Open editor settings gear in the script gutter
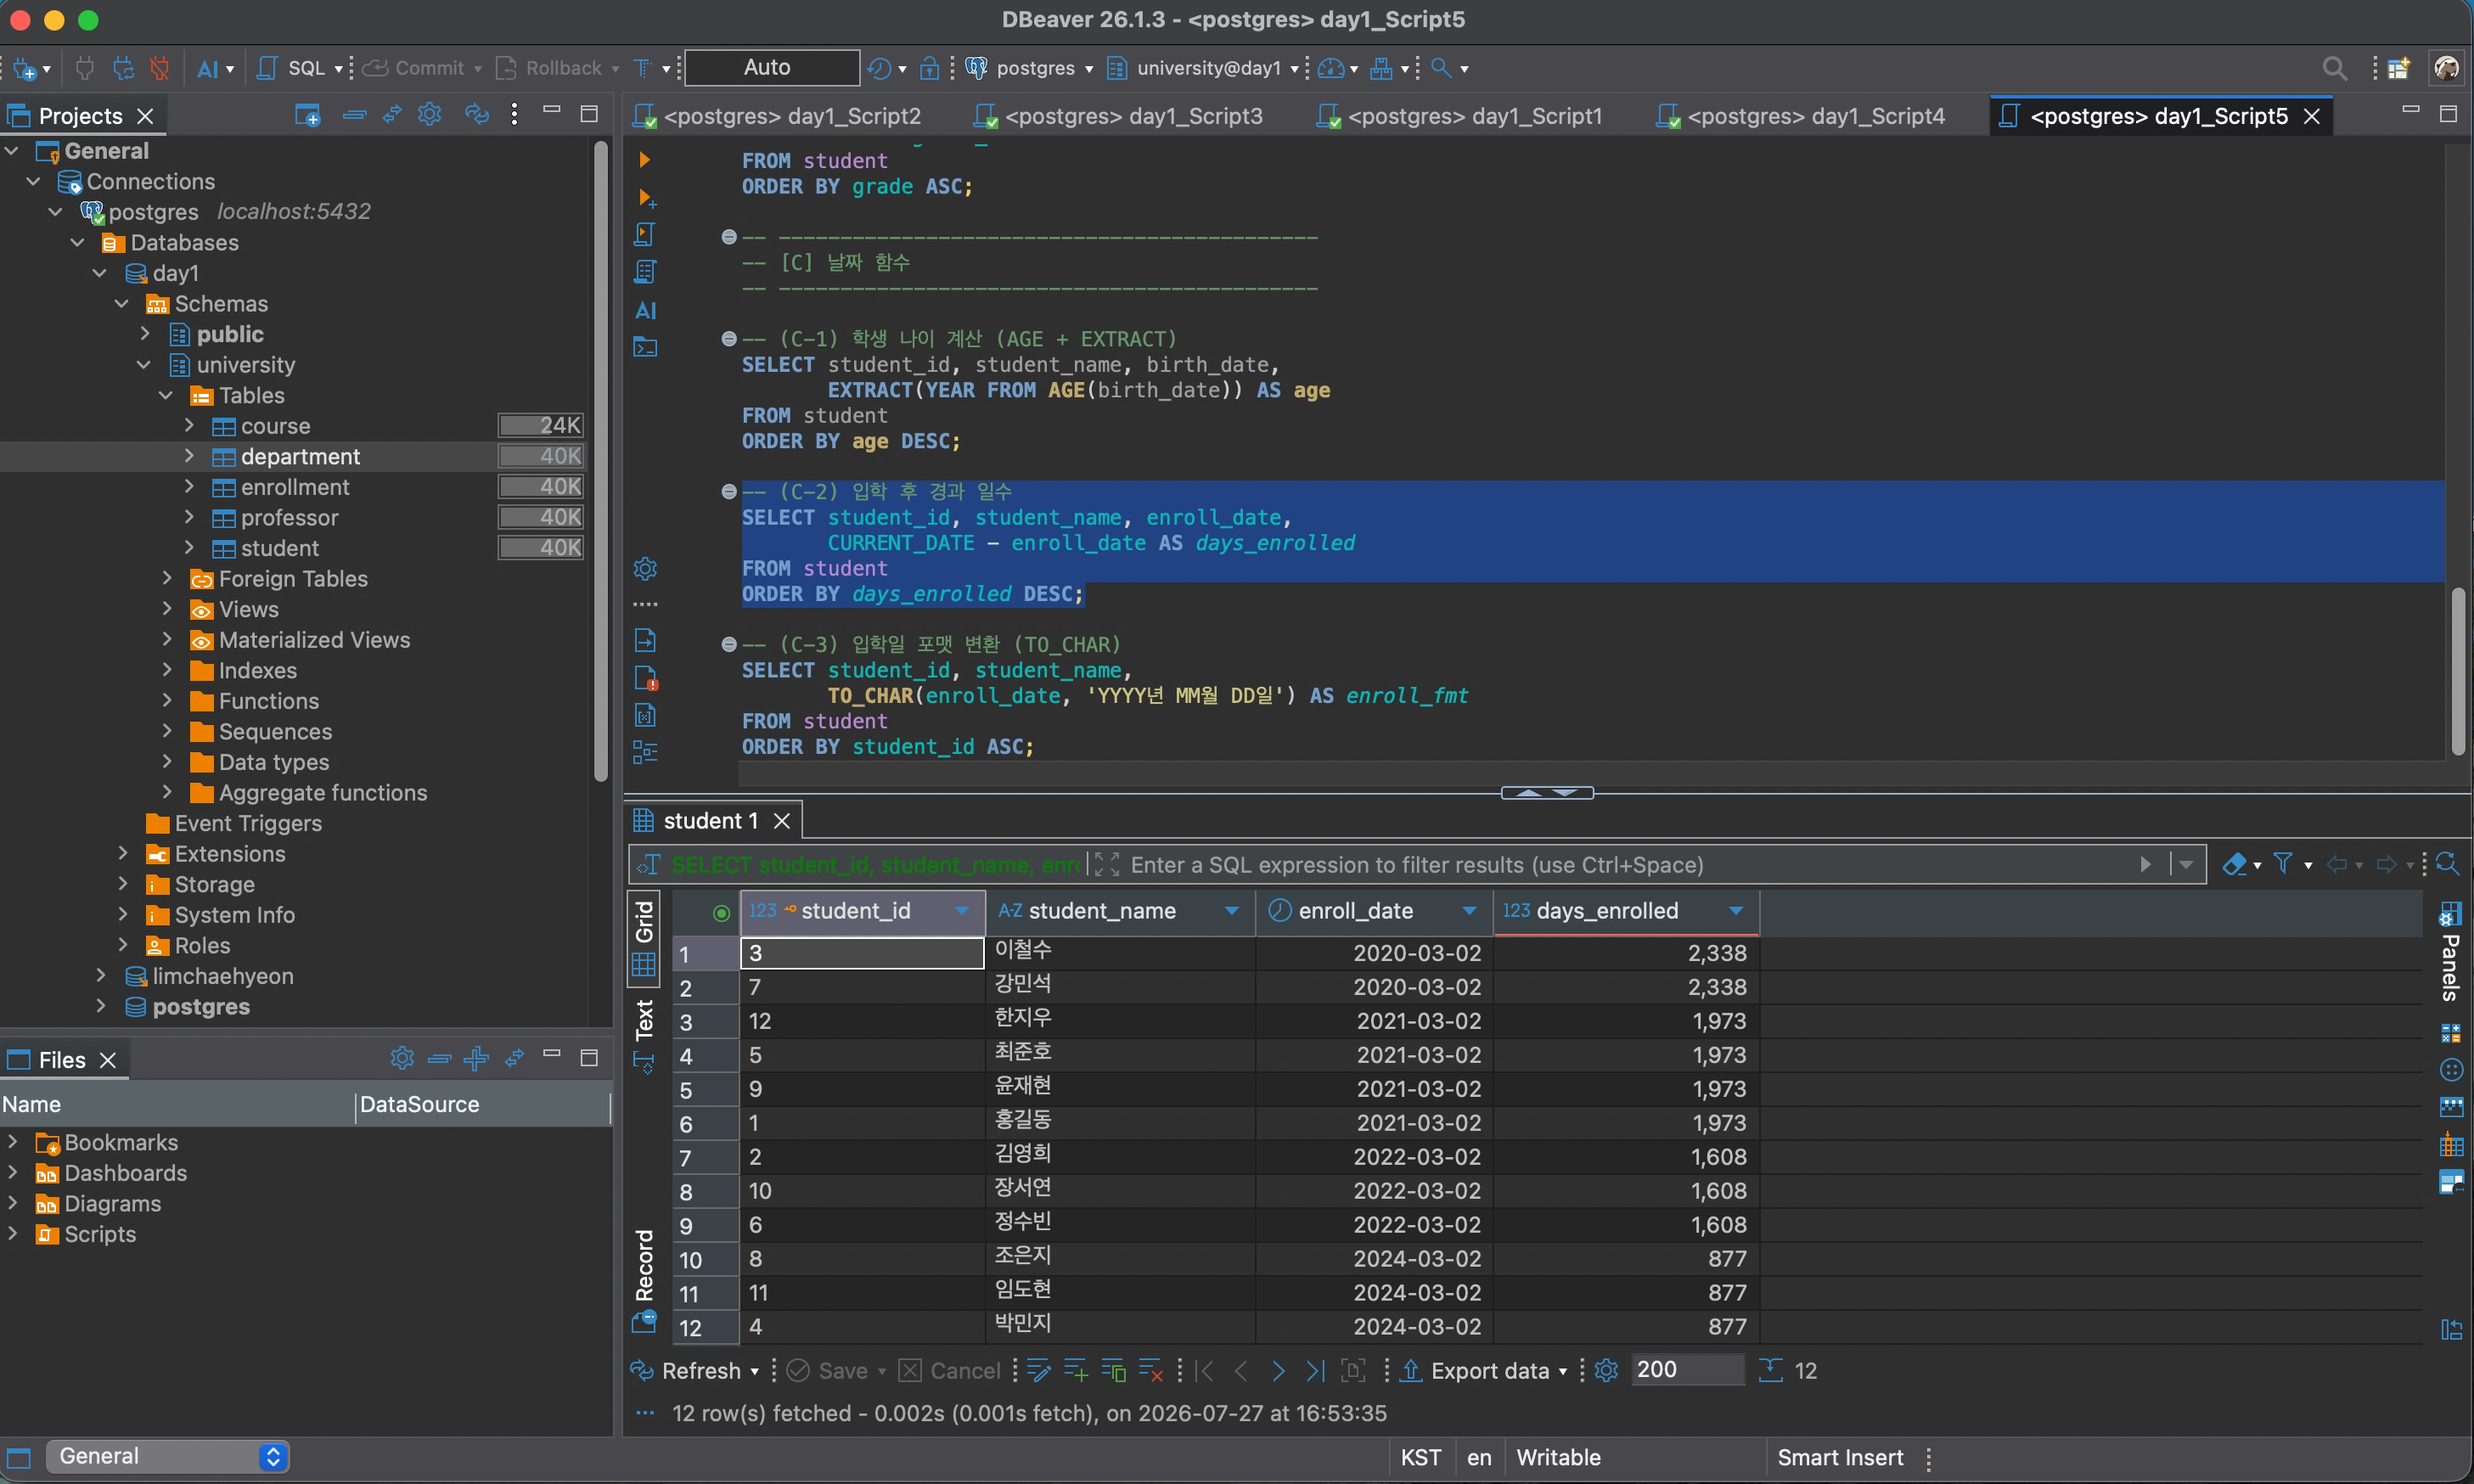Viewport: 2474px width, 1484px height. (x=645, y=569)
